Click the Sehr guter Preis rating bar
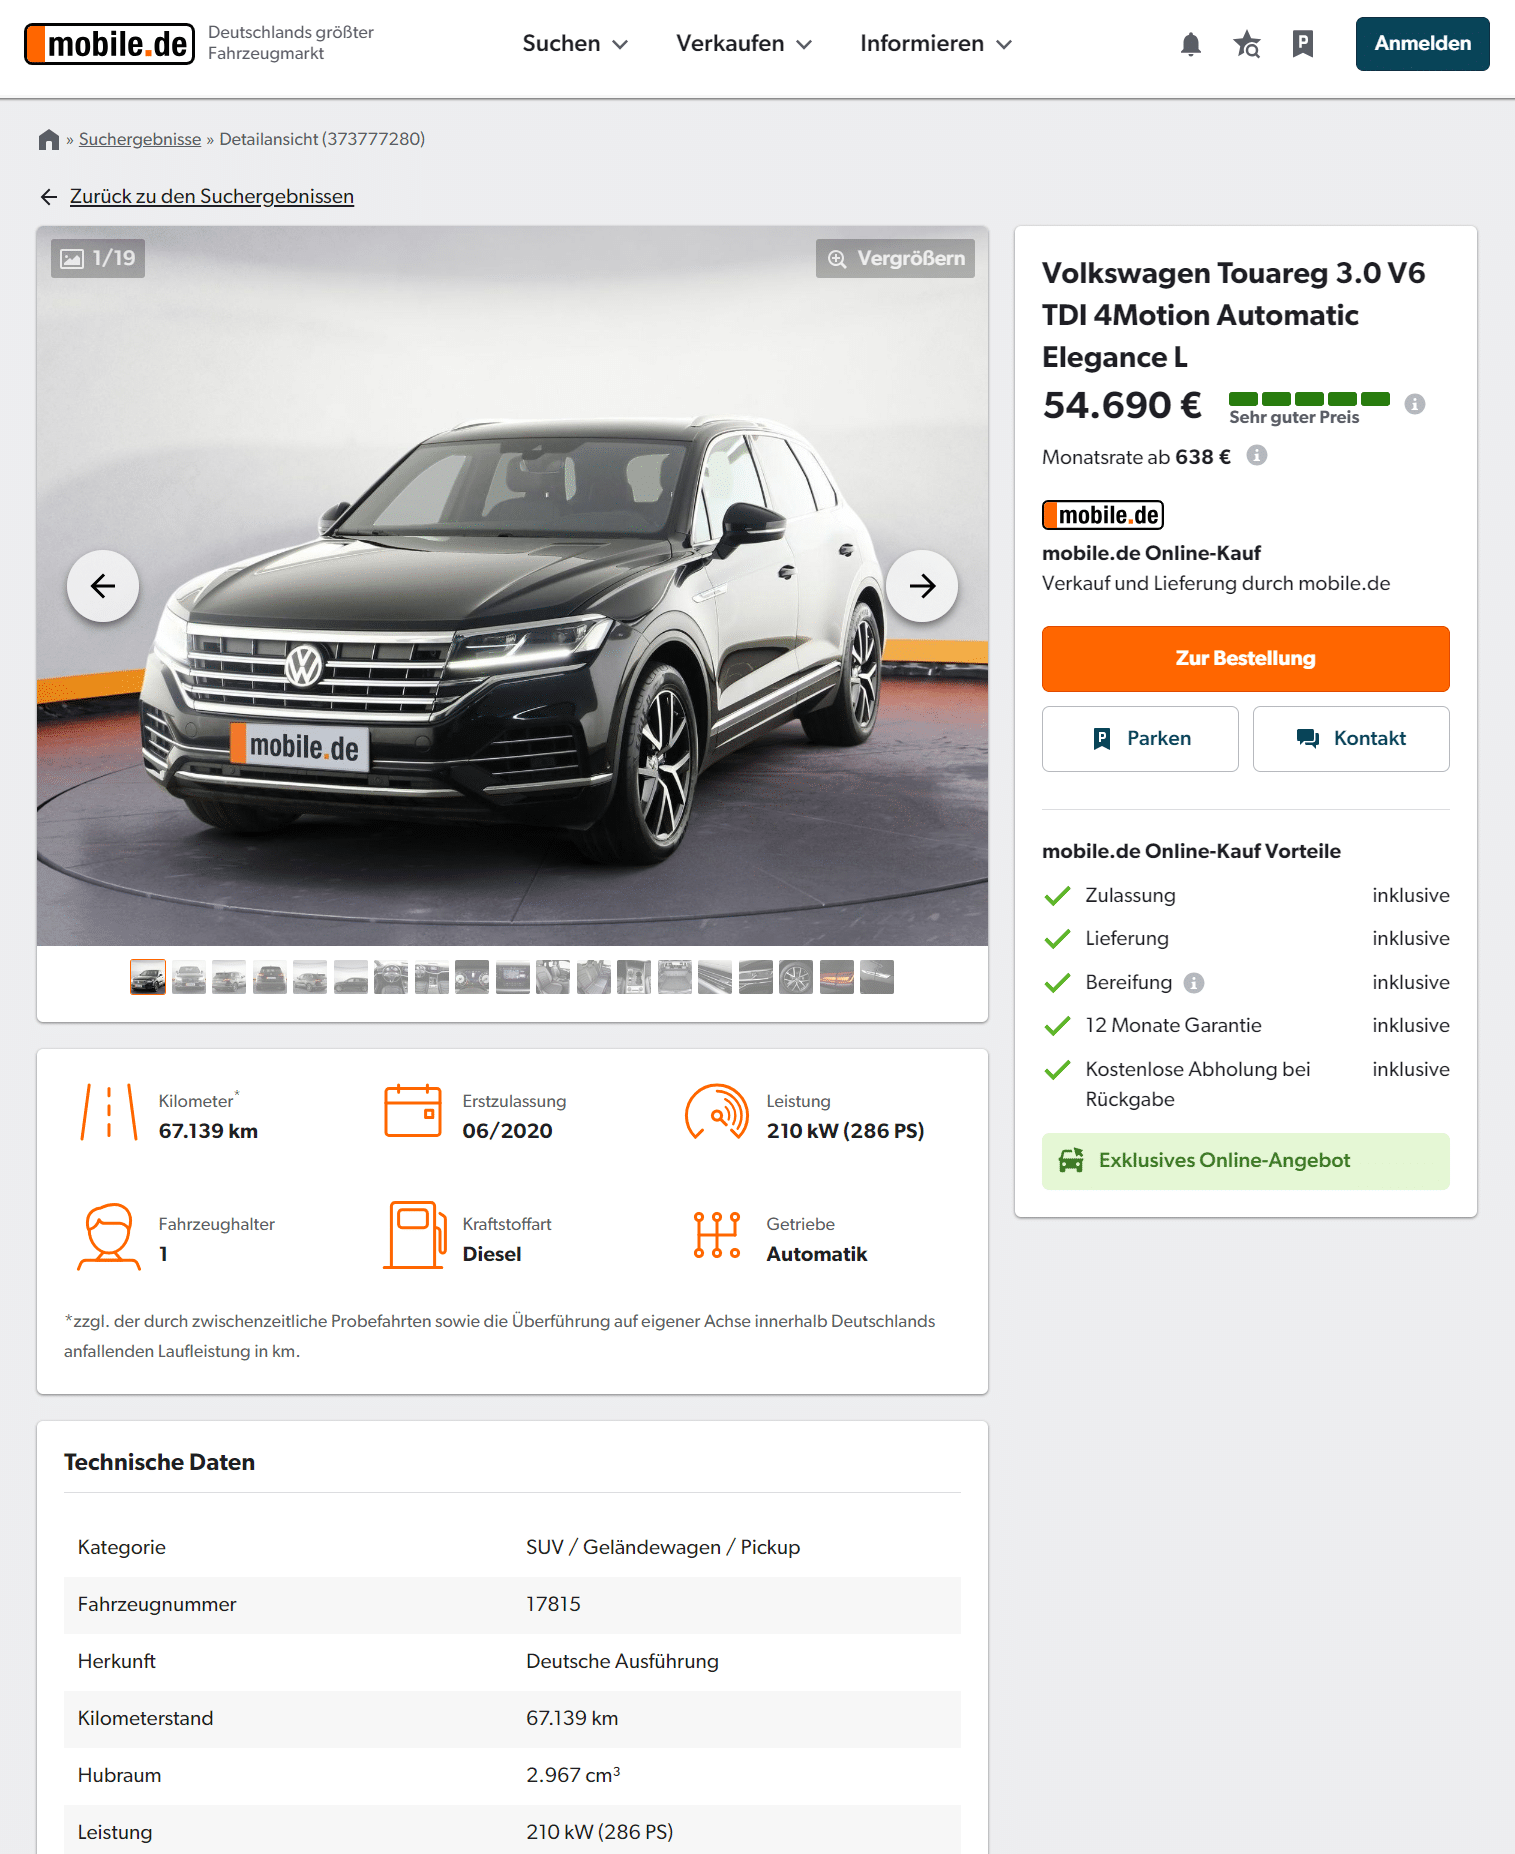The image size is (1515, 1854). click(1309, 399)
